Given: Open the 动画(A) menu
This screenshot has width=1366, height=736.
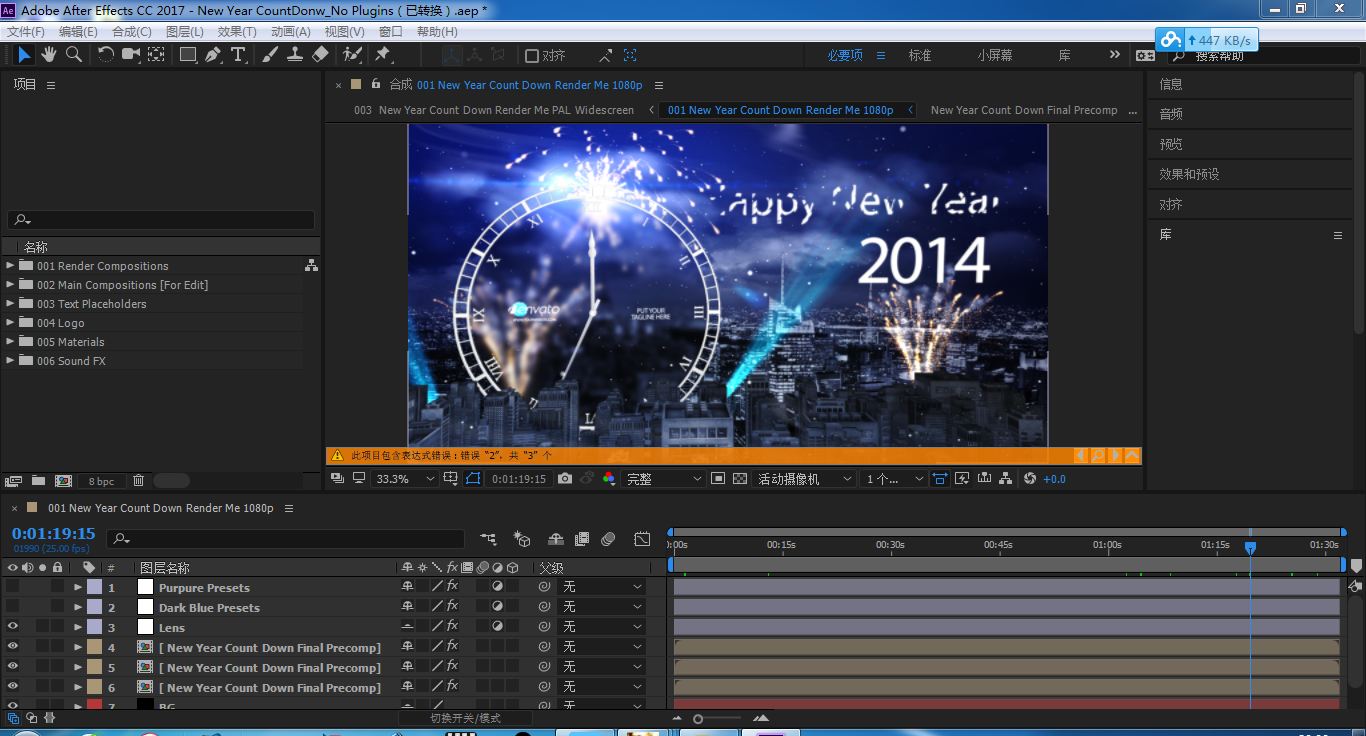Looking at the screenshot, I should (x=291, y=31).
